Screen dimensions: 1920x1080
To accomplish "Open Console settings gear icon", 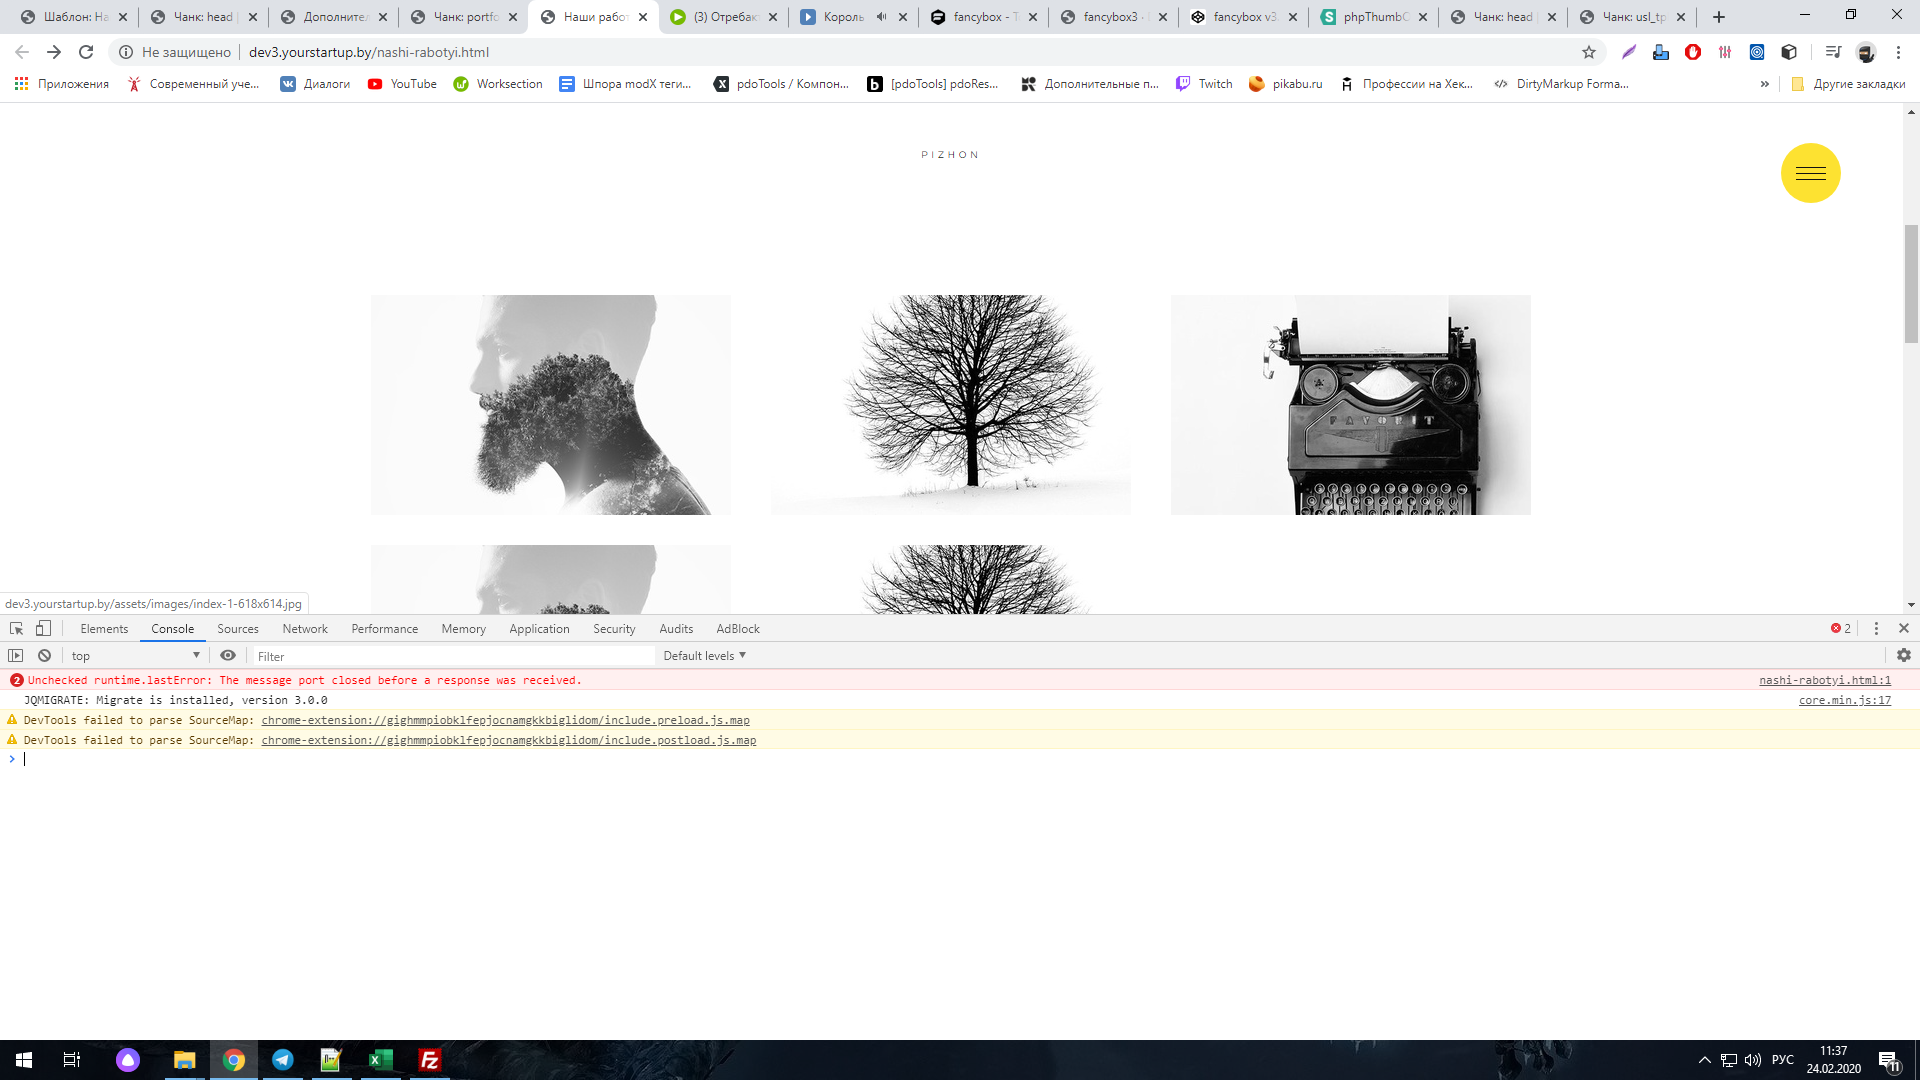I will 1904,655.
